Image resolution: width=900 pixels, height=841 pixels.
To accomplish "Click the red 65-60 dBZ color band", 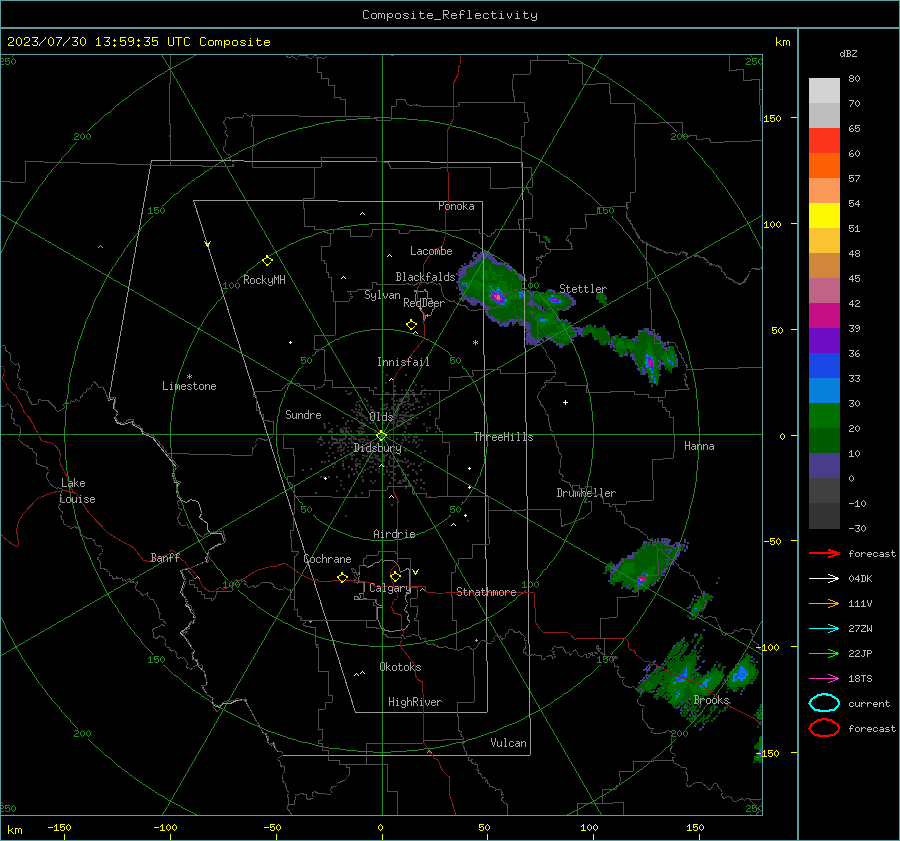I will tap(824, 140).
